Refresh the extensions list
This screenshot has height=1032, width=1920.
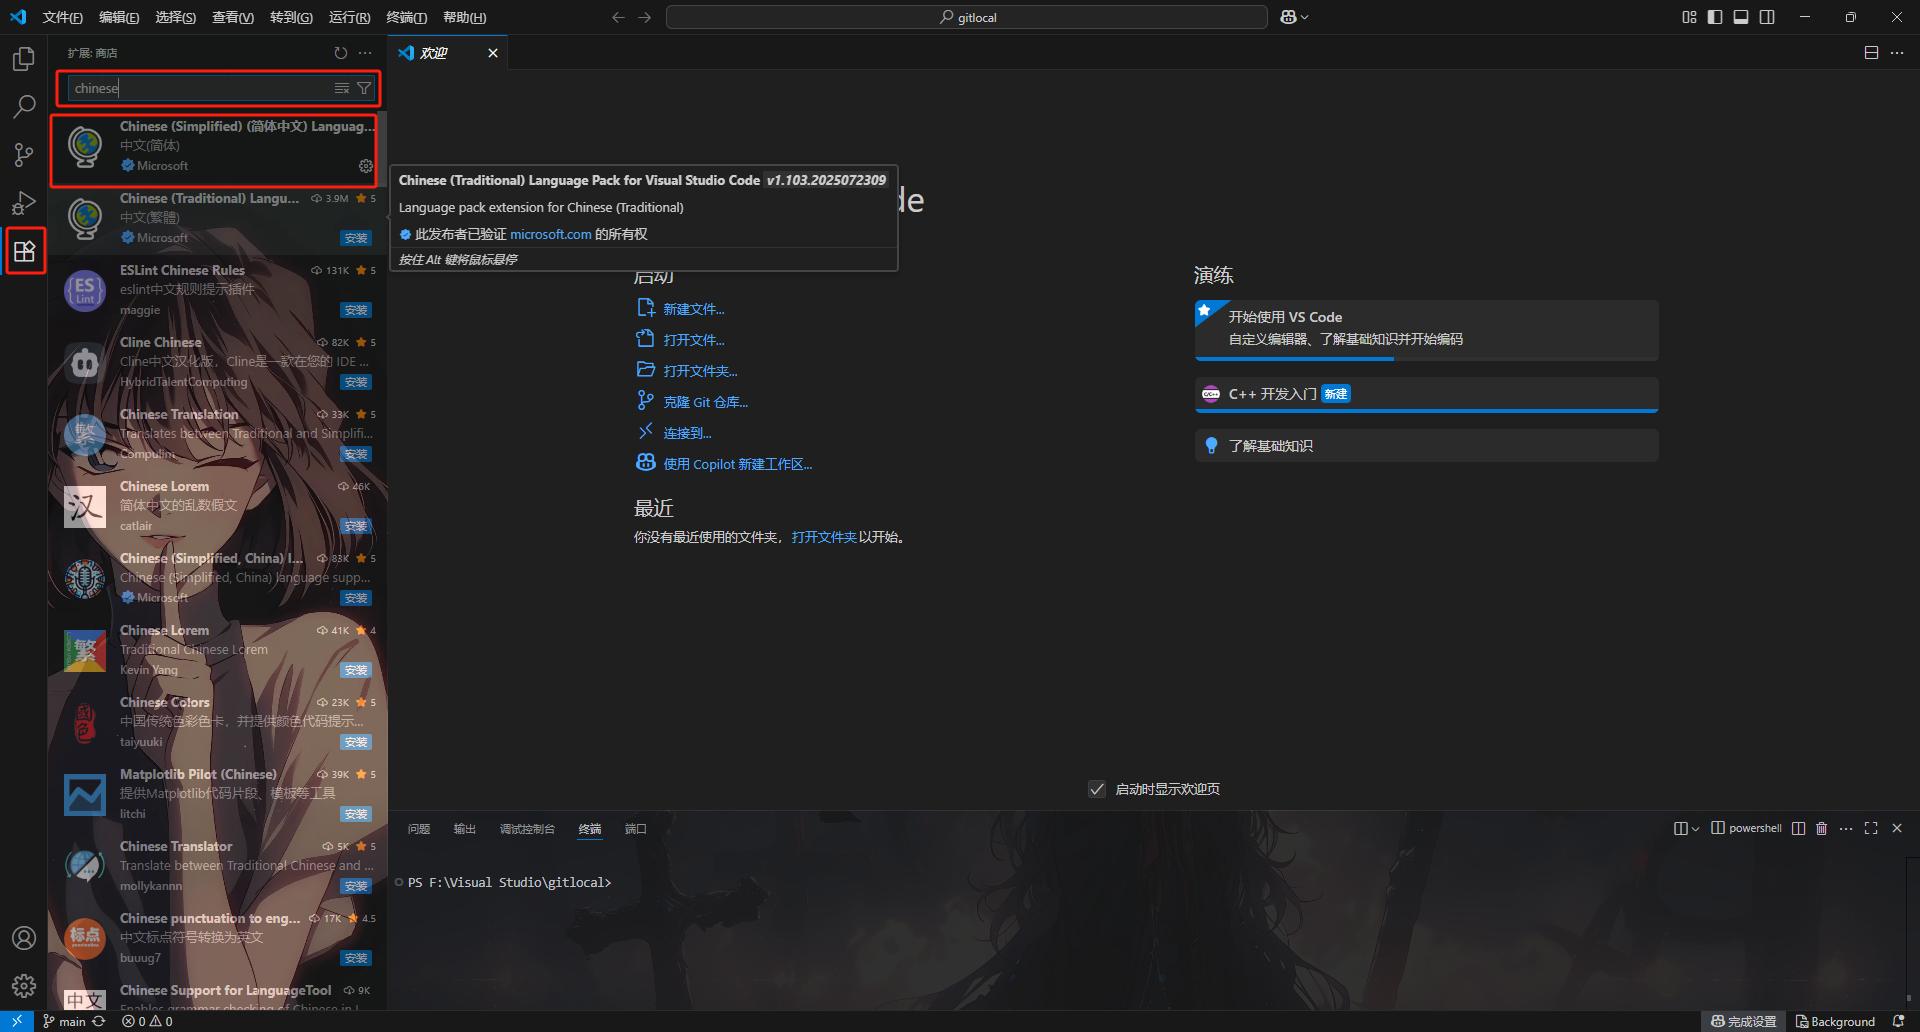tap(341, 53)
